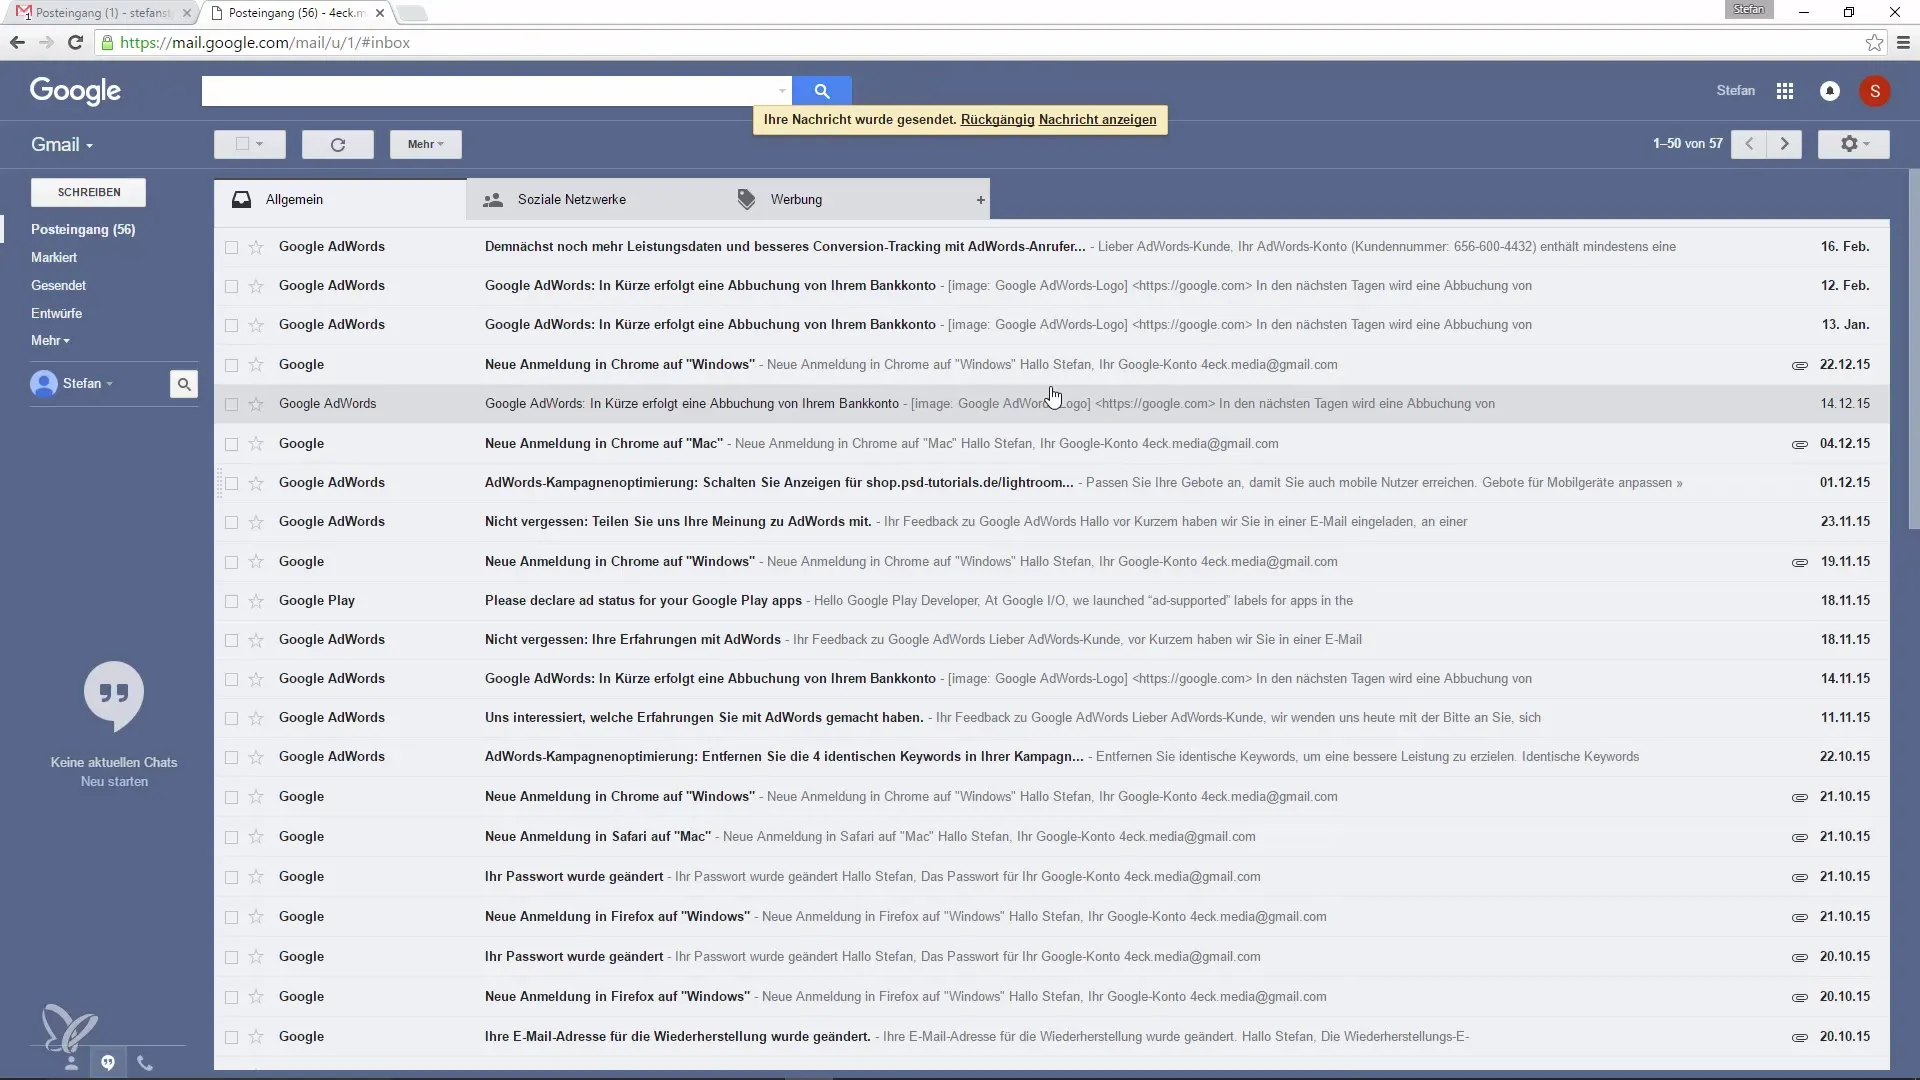The image size is (1920, 1080).
Task: Open the Google Play ad status mail
Action: tap(1052, 601)
